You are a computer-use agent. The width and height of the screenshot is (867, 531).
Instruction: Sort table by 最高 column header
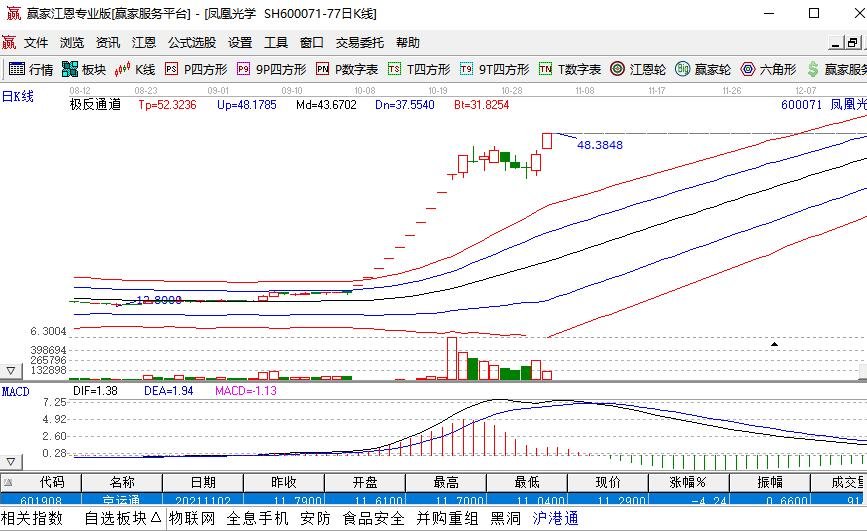pyautogui.click(x=446, y=482)
